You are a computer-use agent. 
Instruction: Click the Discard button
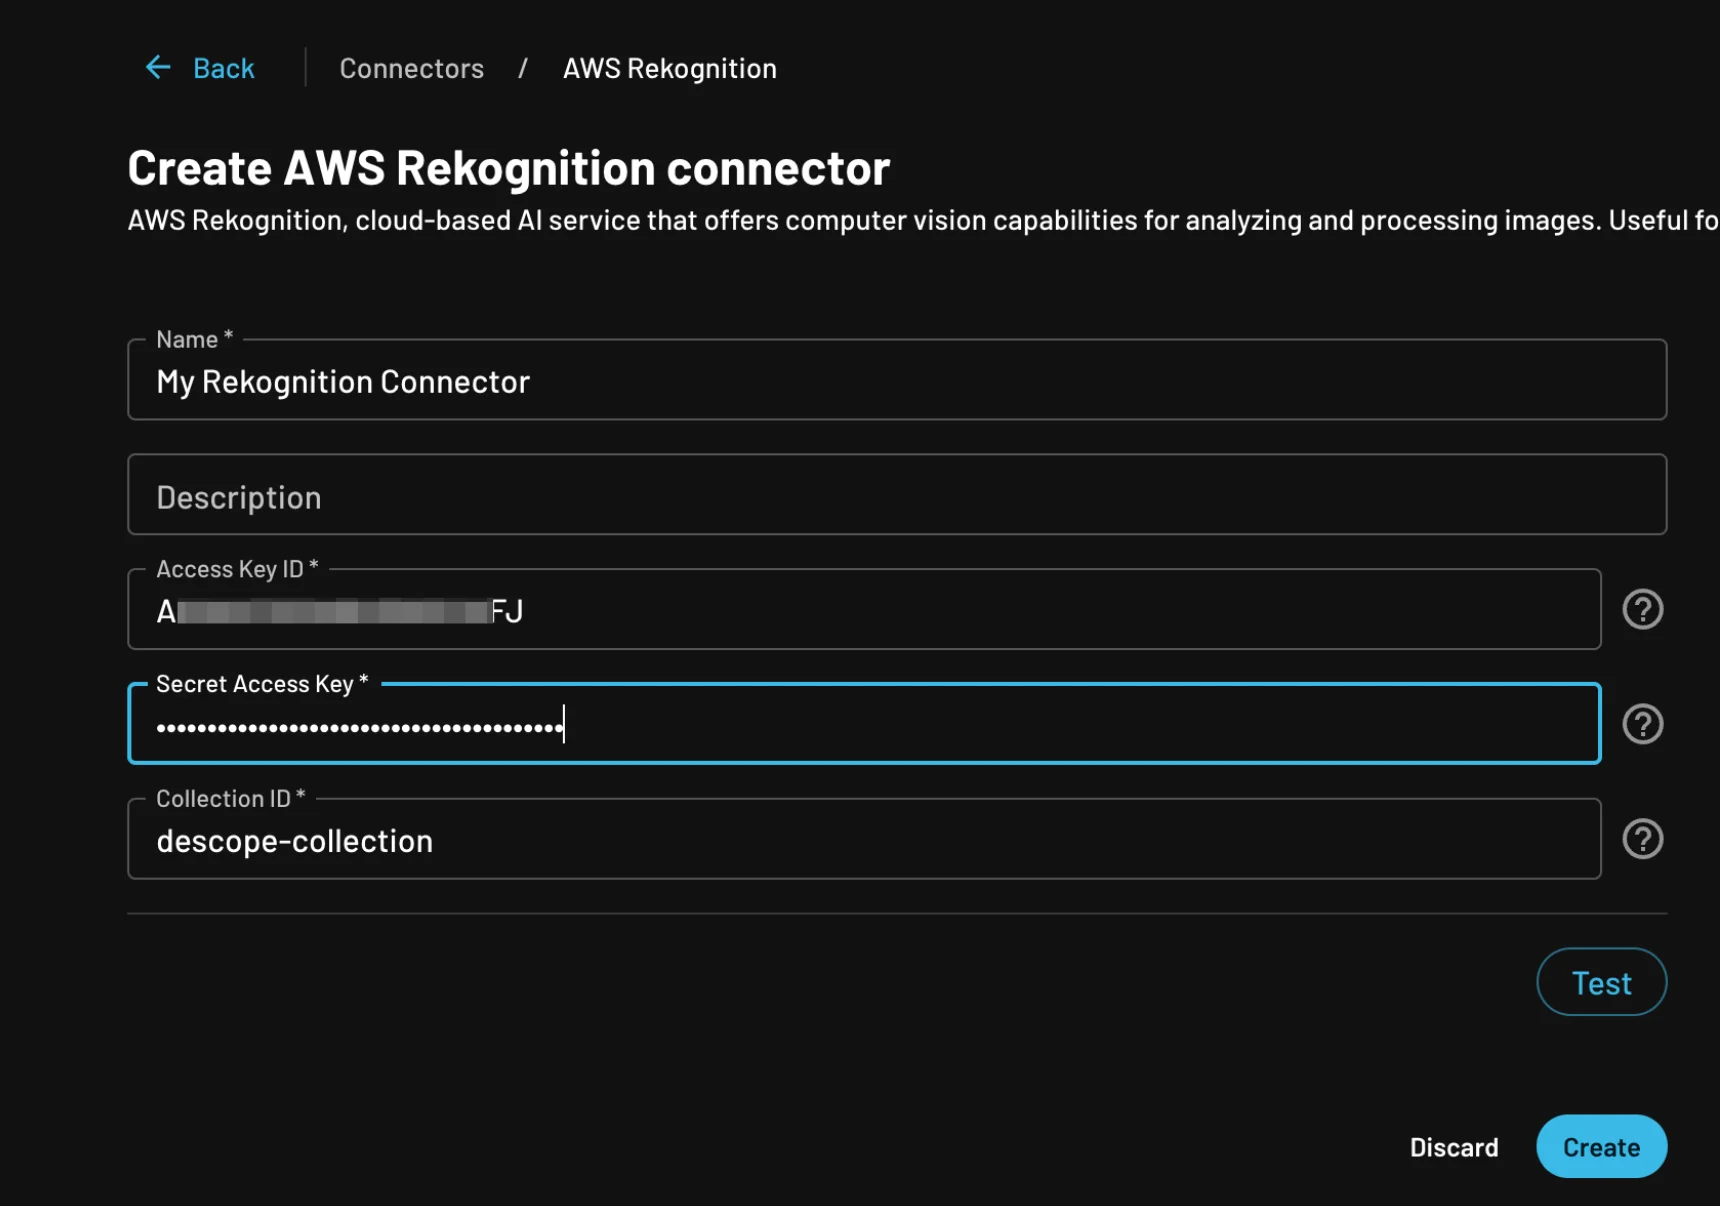point(1454,1147)
